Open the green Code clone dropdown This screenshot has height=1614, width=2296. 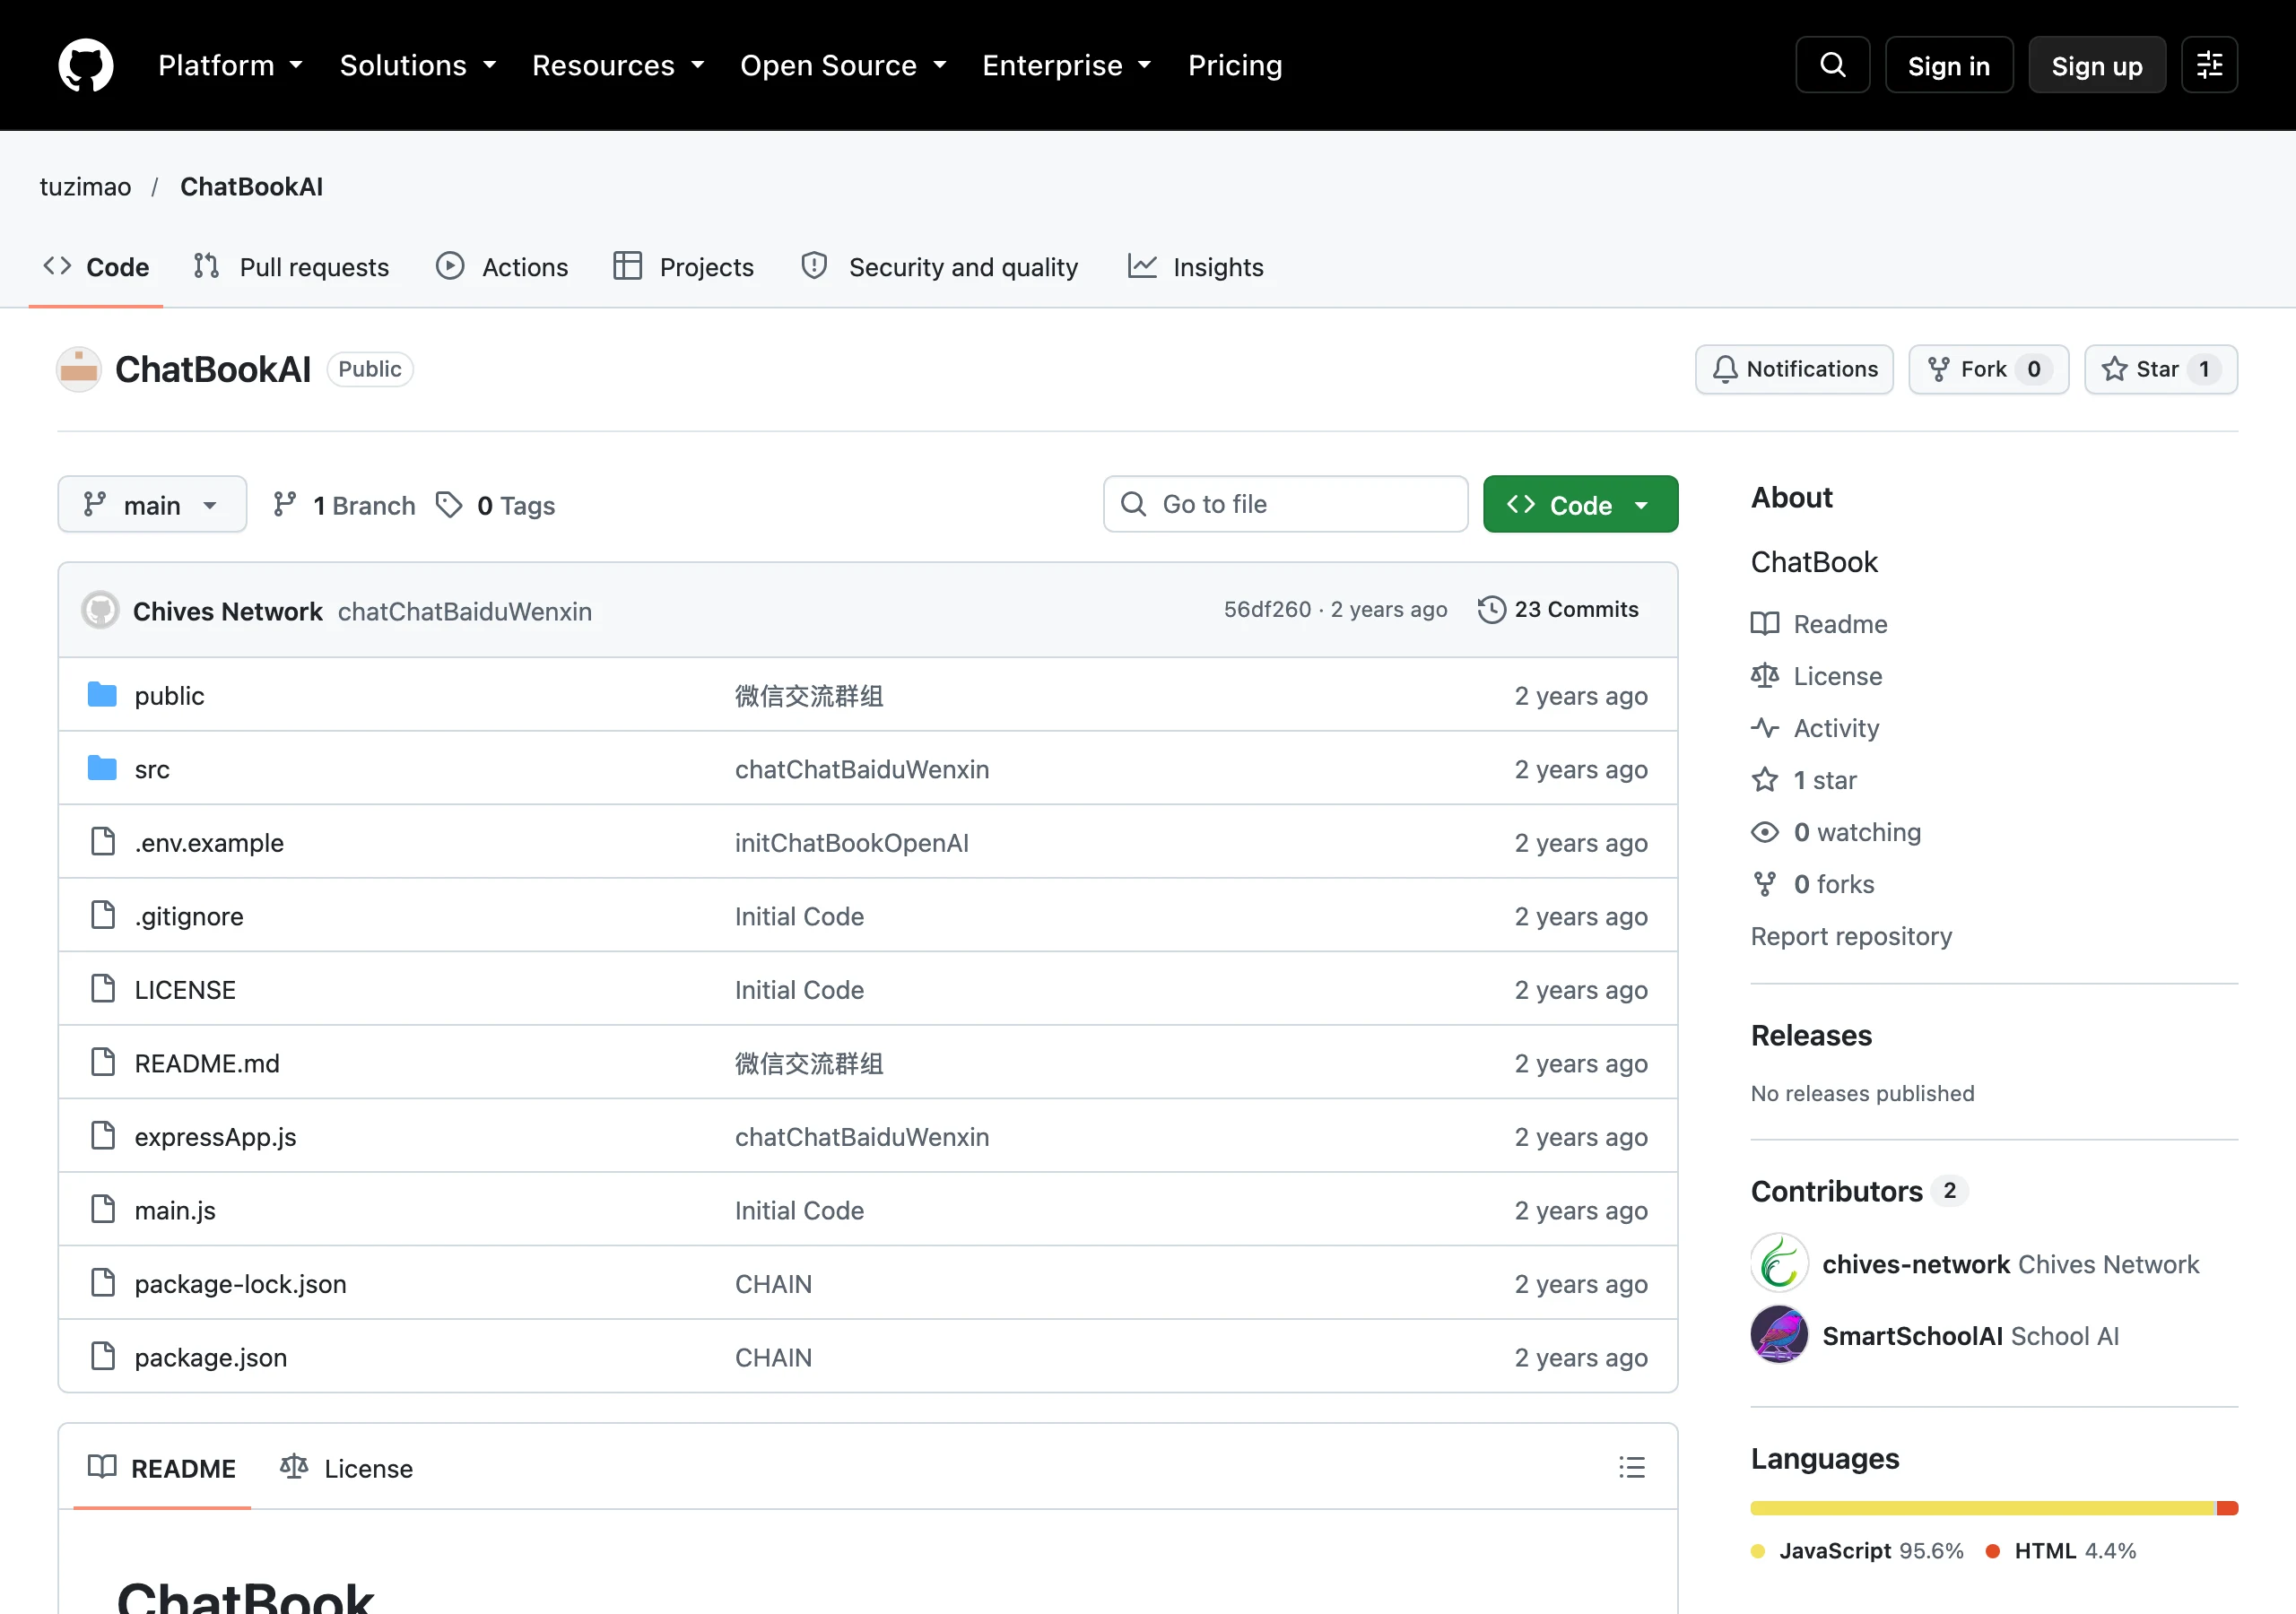point(1580,505)
